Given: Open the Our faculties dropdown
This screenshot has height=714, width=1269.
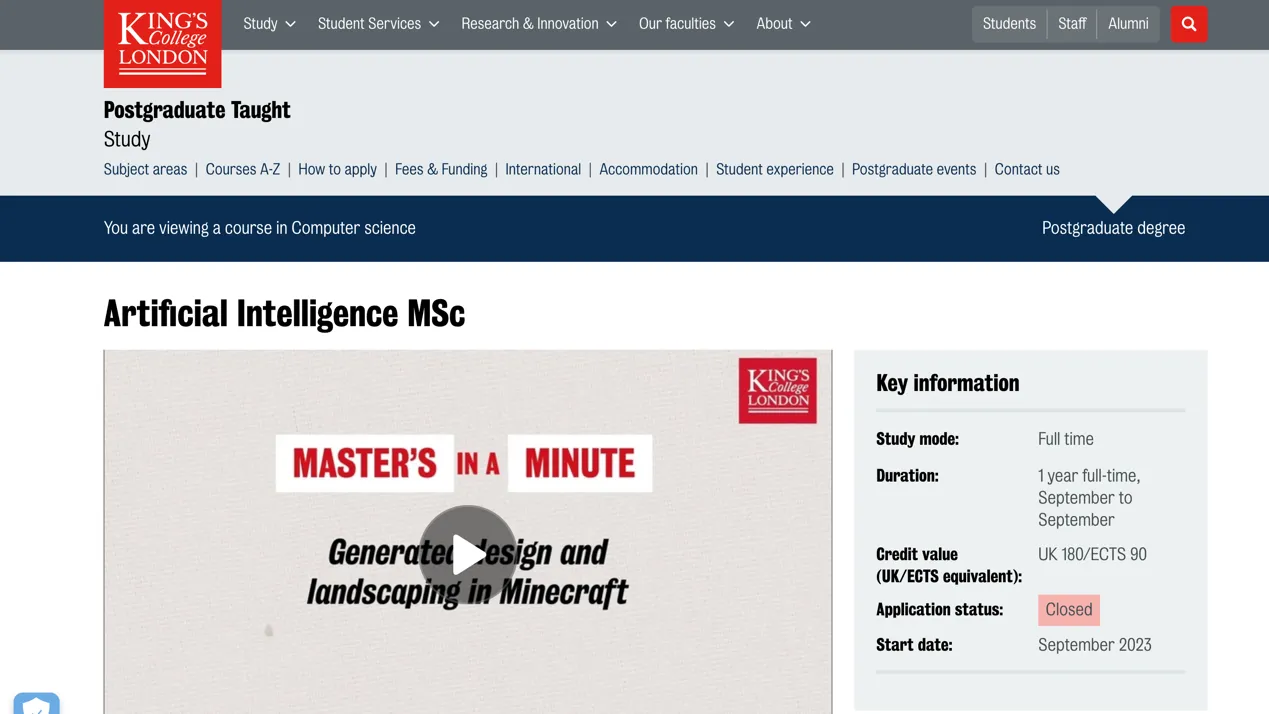Looking at the screenshot, I should 686,24.
